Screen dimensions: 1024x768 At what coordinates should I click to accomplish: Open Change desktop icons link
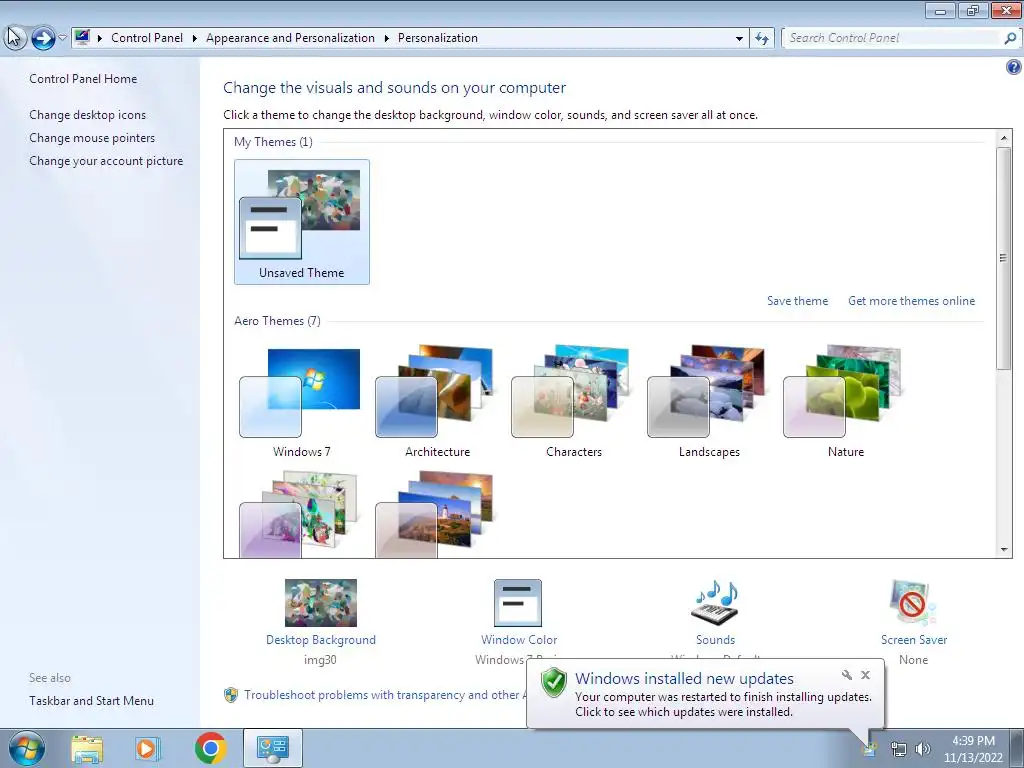coord(88,115)
